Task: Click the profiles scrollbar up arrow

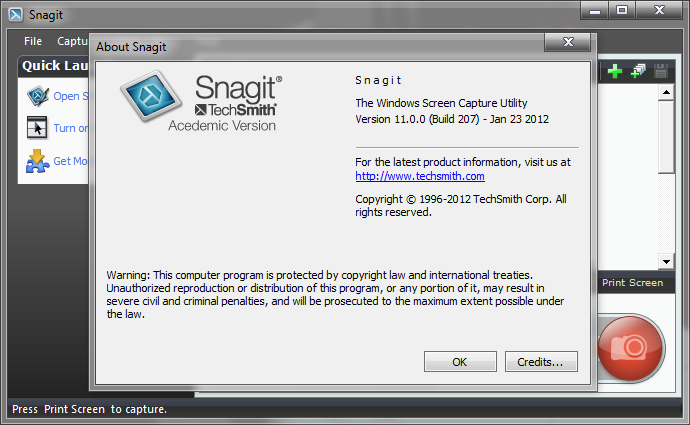Action: point(666,92)
